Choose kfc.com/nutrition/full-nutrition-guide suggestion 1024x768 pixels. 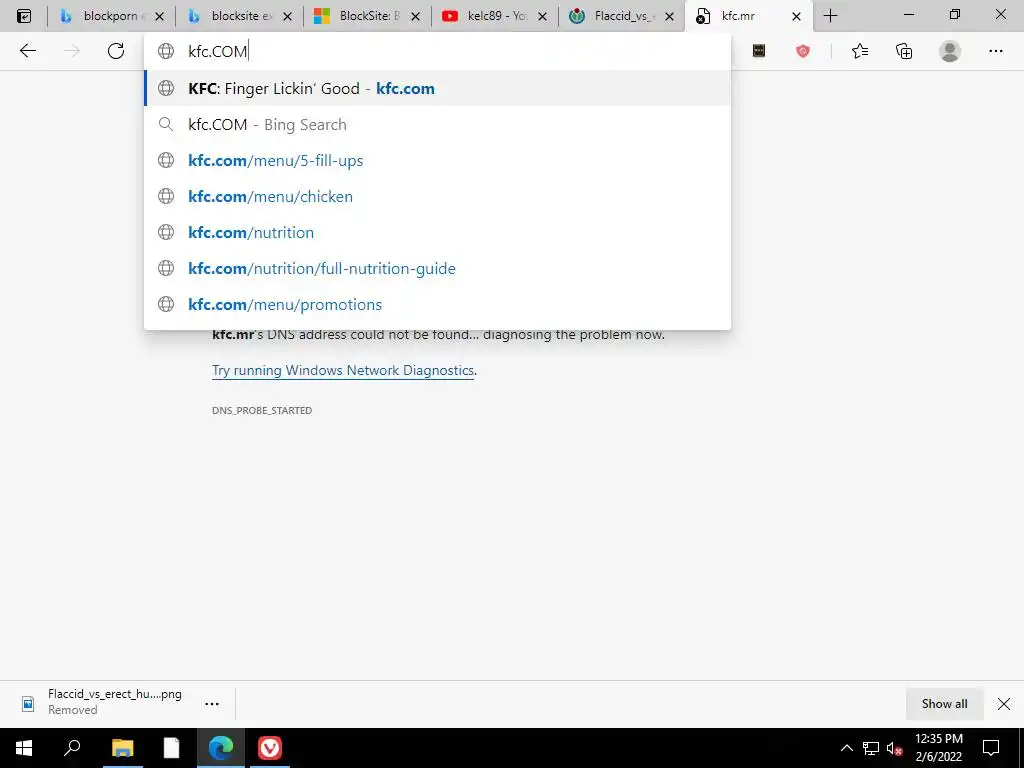(438, 268)
